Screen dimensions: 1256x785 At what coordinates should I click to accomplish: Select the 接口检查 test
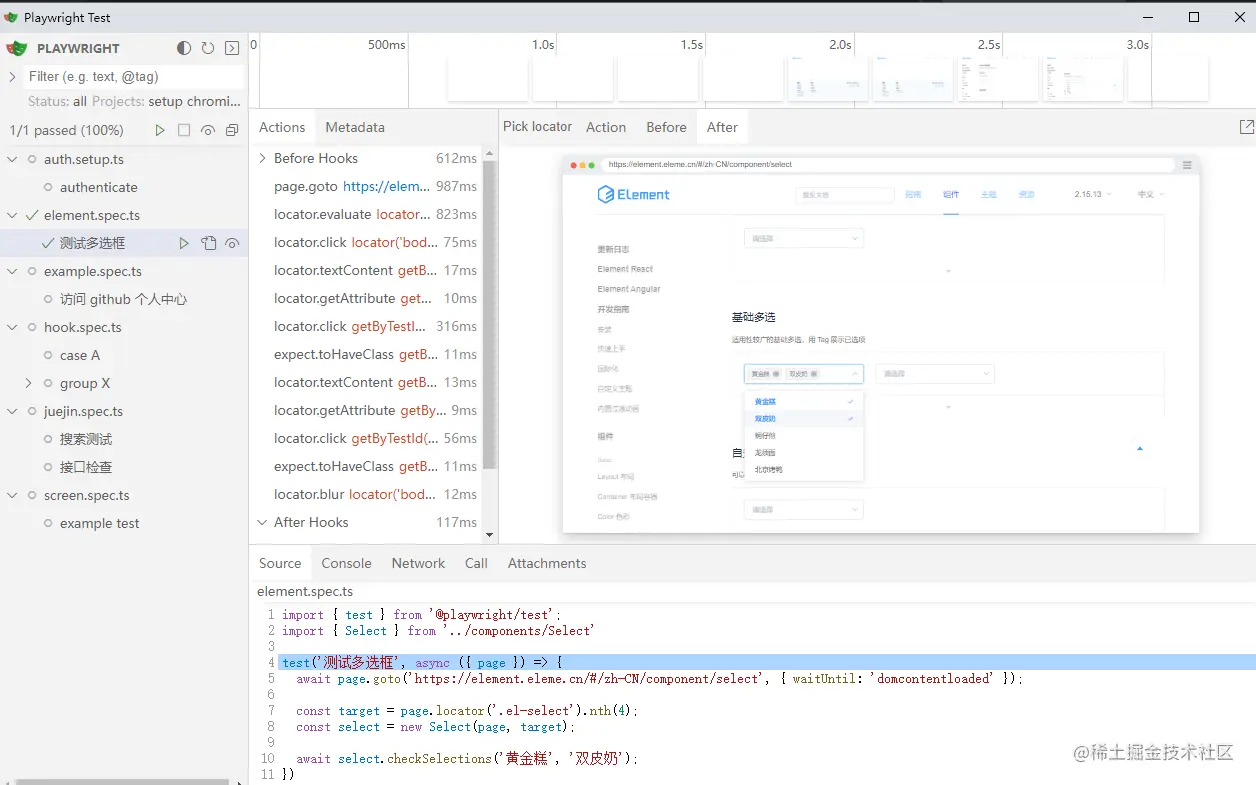(x=86, y=467)
